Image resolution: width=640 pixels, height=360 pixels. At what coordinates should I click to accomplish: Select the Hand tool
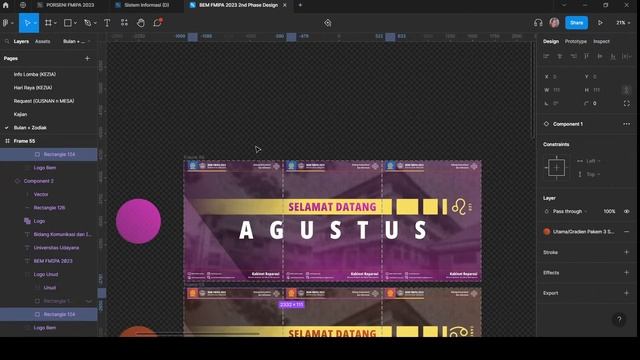[x=141, y=23]
